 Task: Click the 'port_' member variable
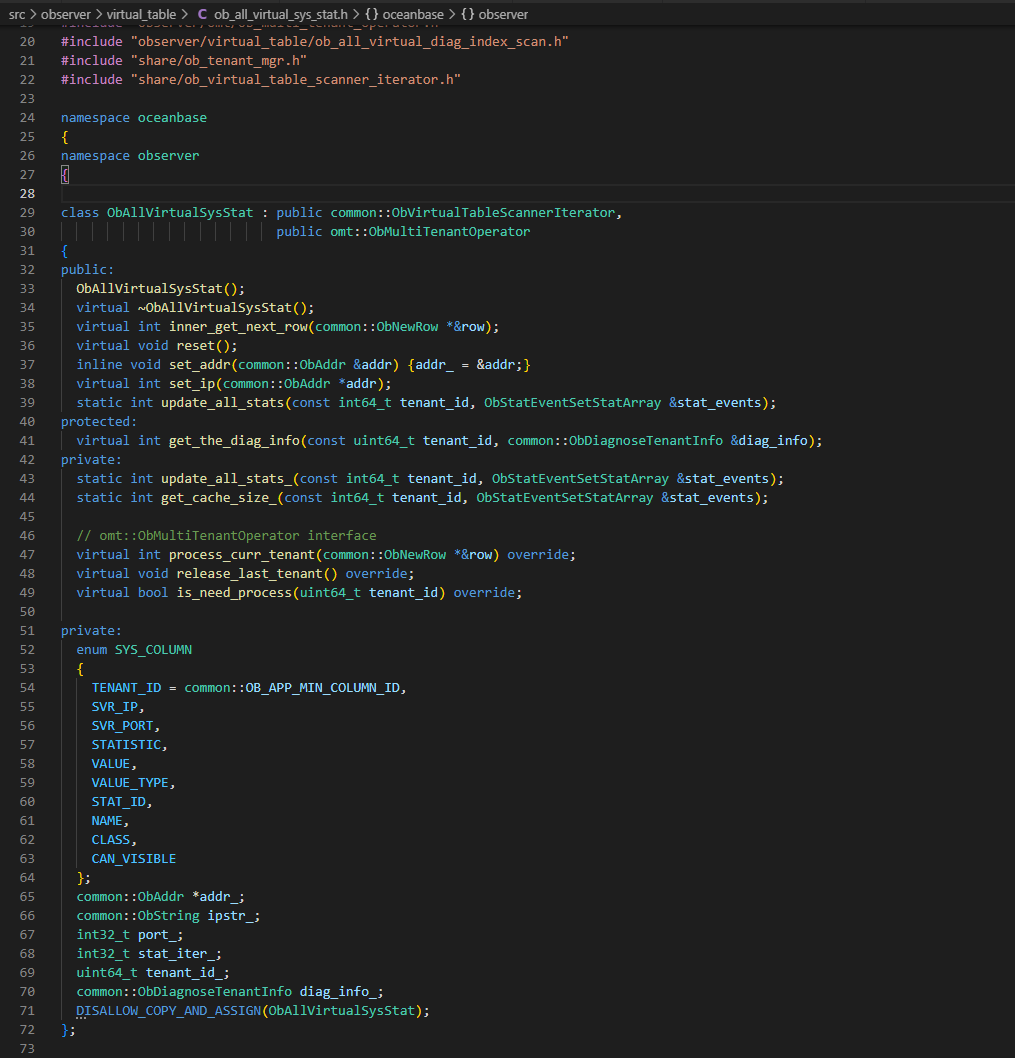pyautogui.click(x=157, y=935)
